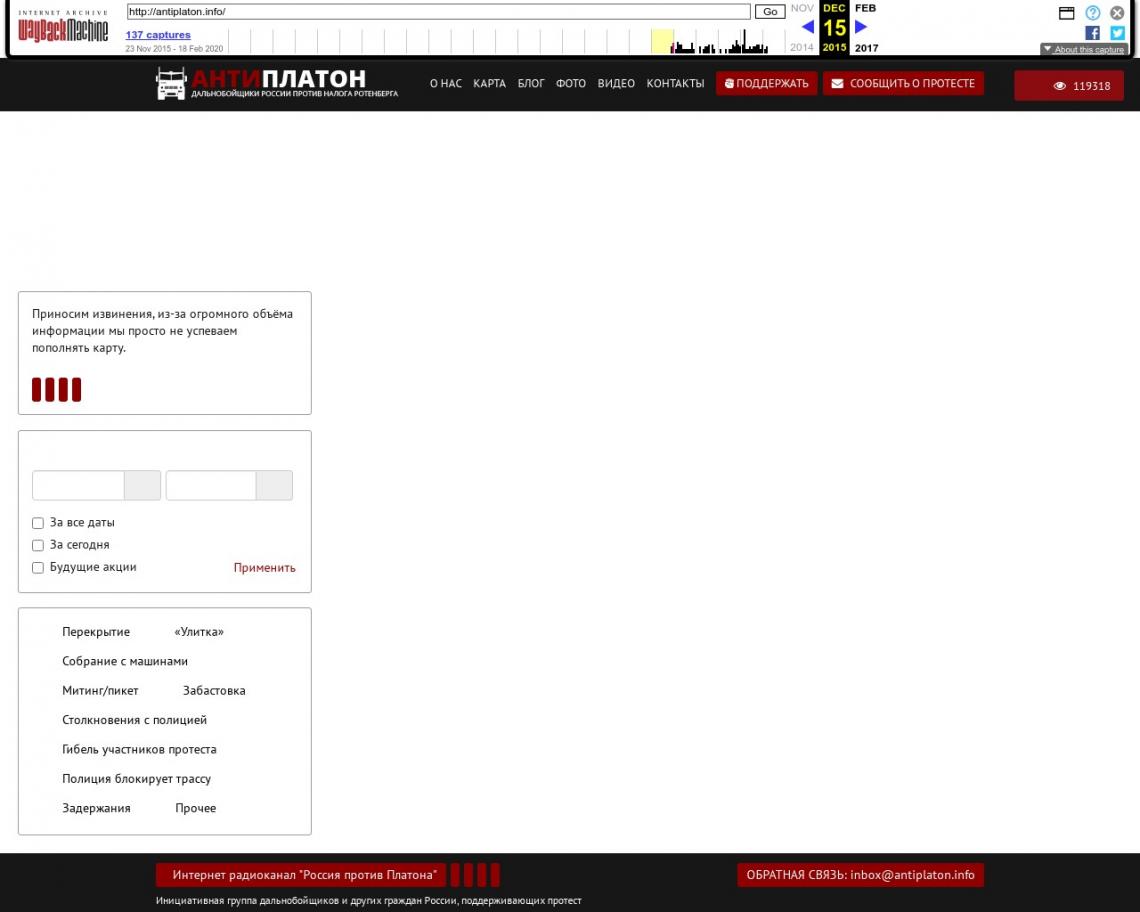
Task: Click the Go button in Wayback bar
Action: tap(770, 12)
